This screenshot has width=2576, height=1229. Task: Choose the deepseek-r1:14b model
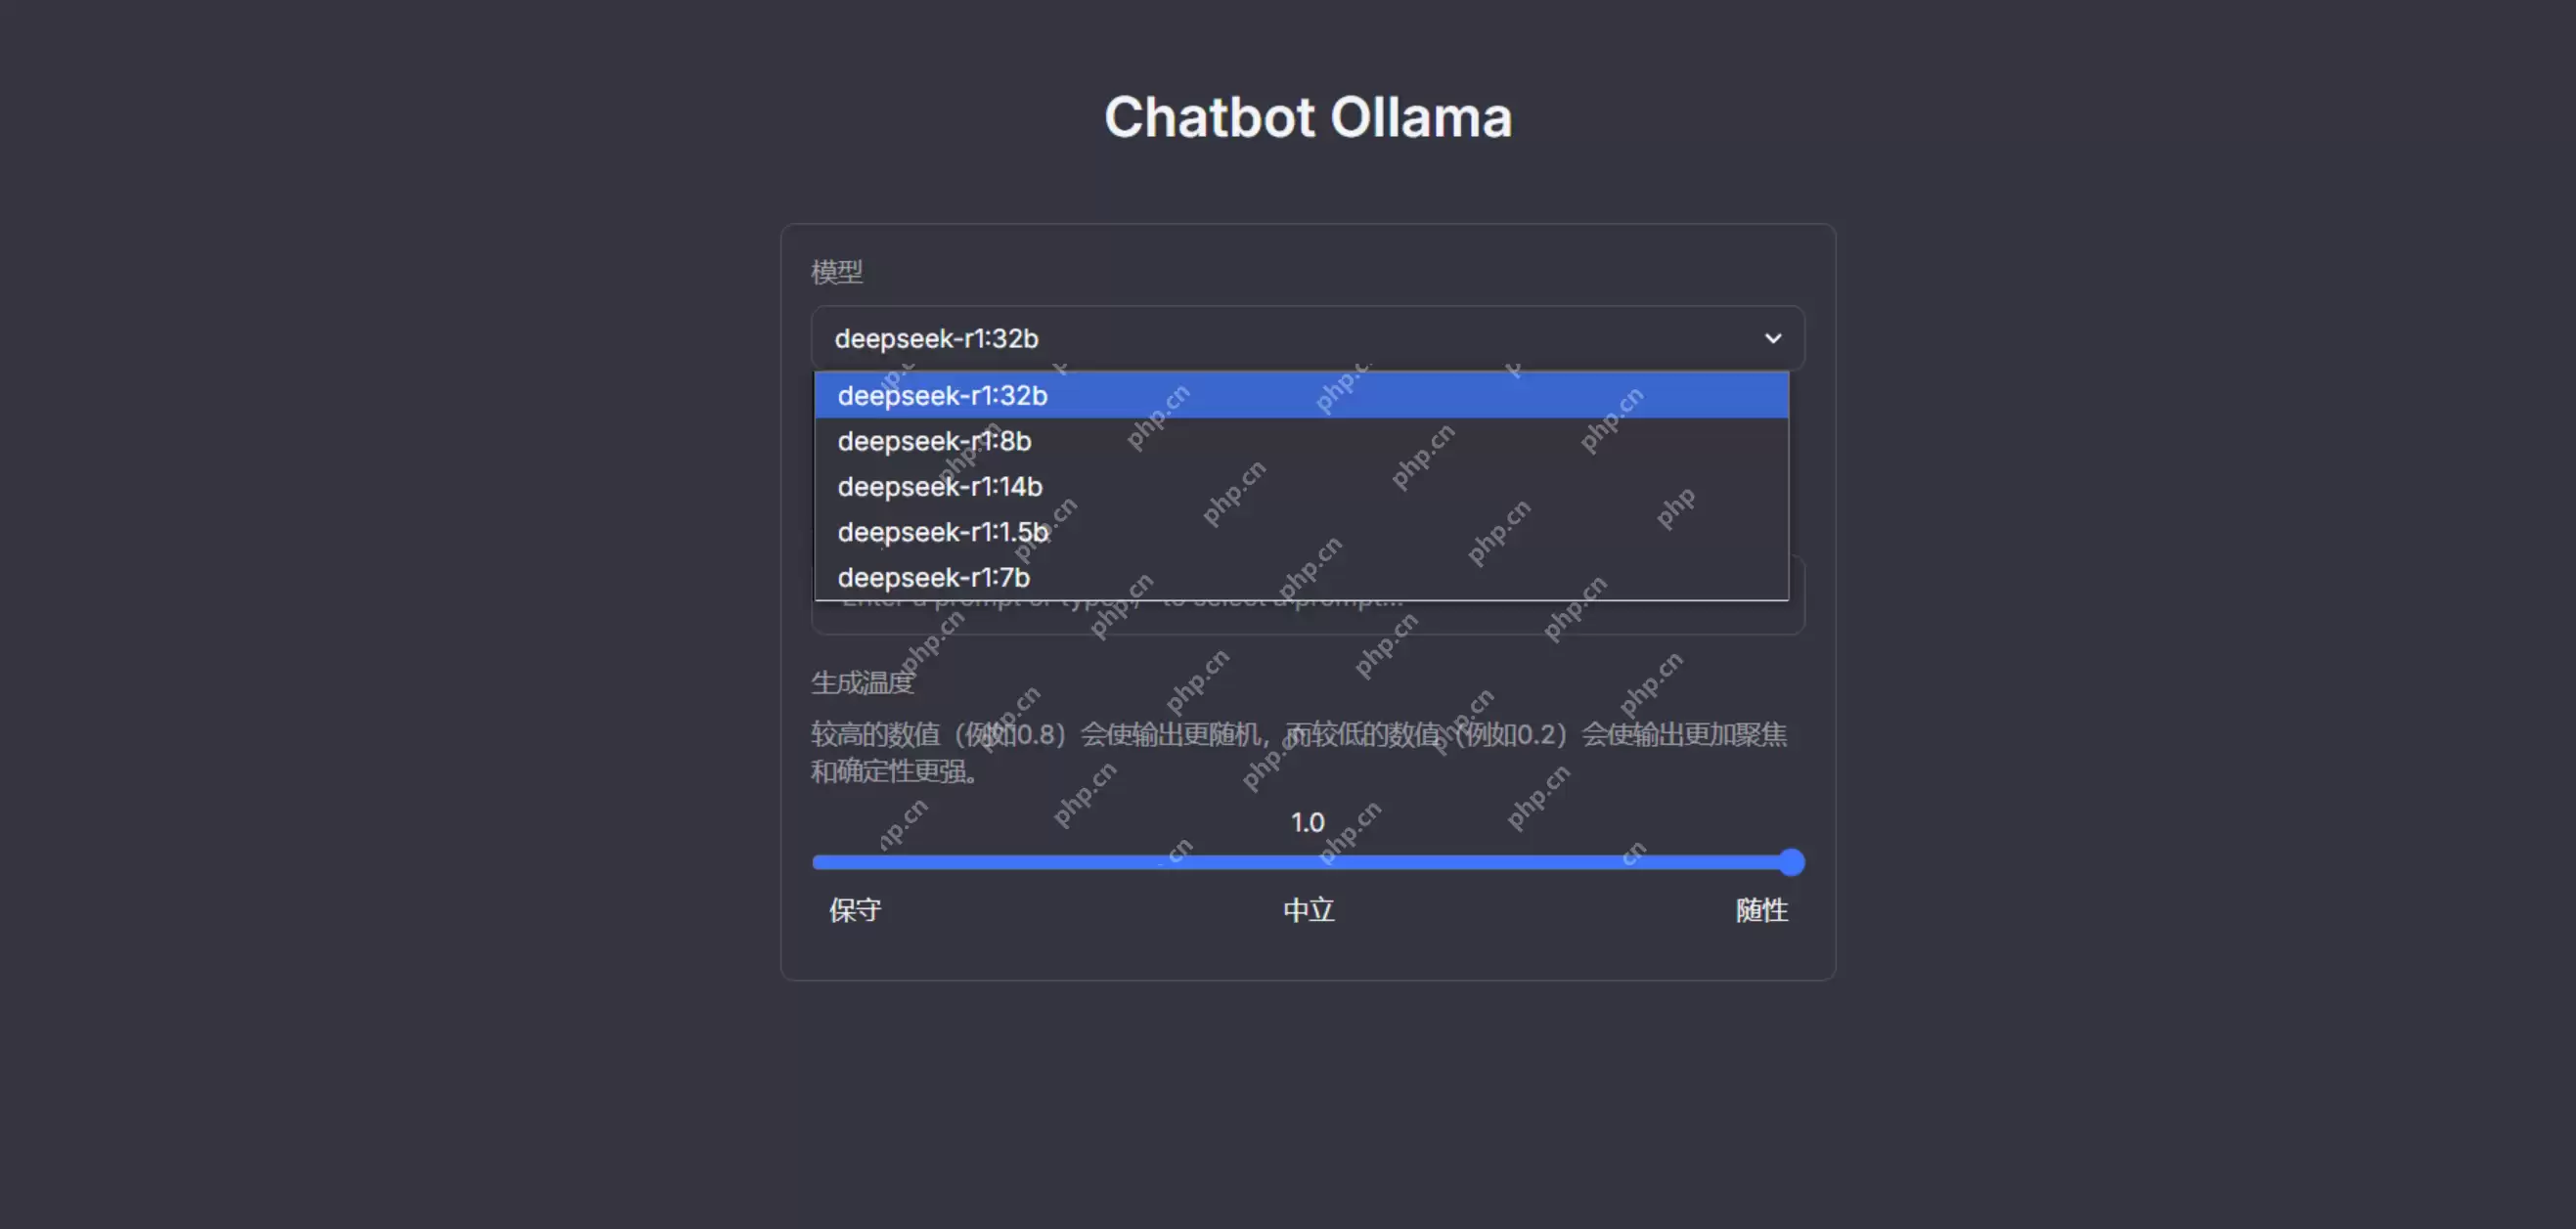(x=938, y=486)
